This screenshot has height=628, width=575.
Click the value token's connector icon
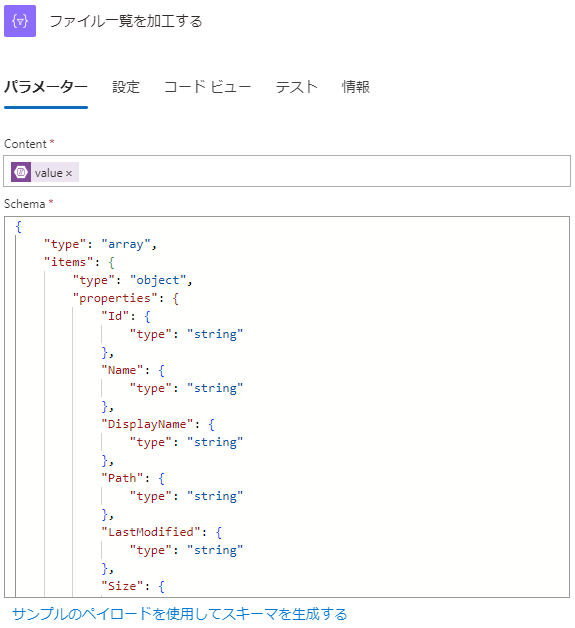(x=21, y=173)
